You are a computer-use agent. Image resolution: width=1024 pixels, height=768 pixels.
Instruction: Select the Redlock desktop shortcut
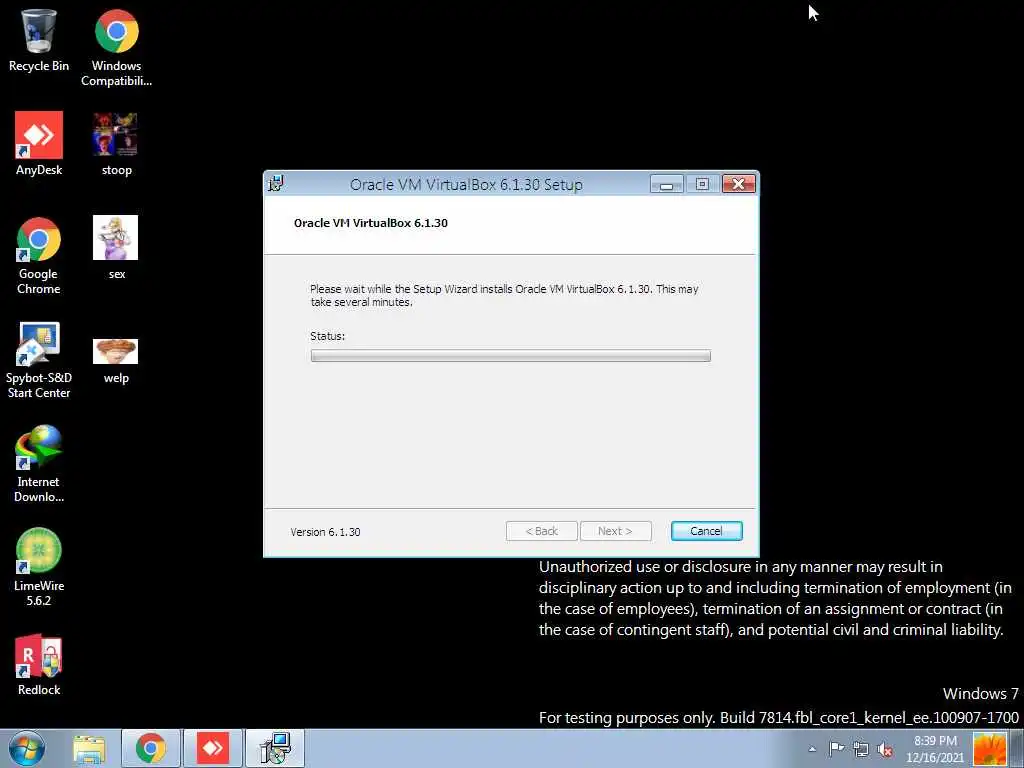(x=39, y=664)
